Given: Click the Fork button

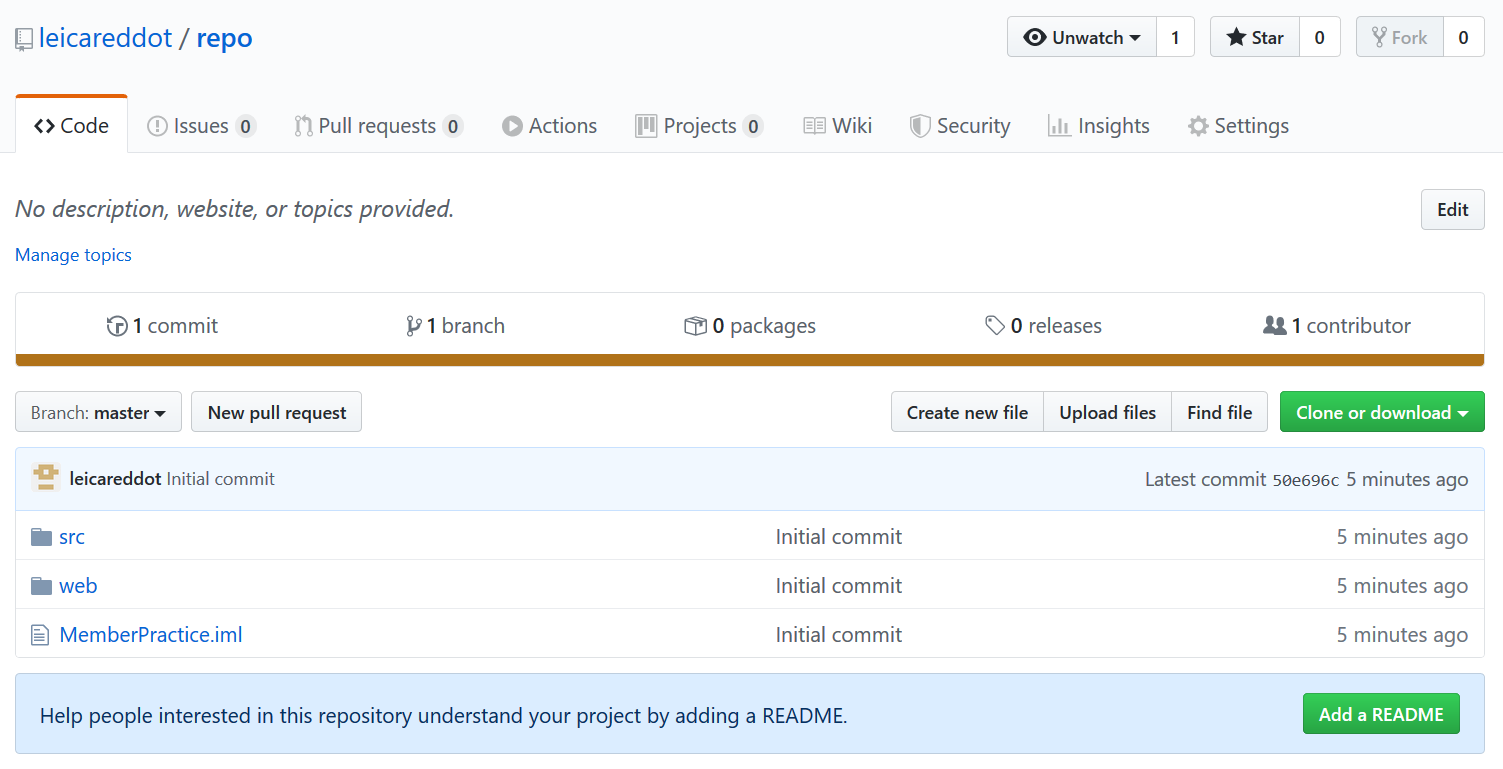Looking at the screenshot, I should pyautogui.click(x=1400, y=38).
